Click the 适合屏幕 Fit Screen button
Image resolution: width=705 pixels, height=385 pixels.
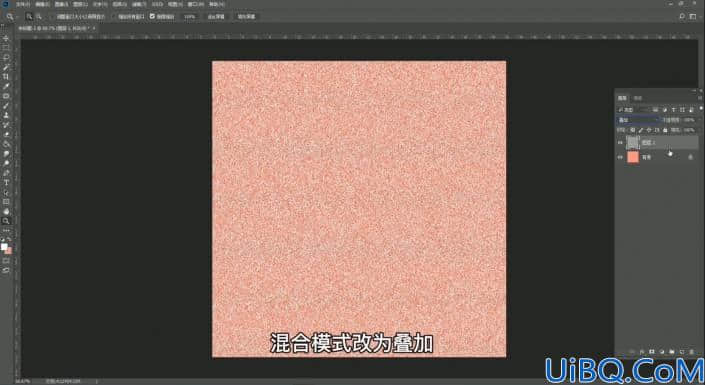216,17
